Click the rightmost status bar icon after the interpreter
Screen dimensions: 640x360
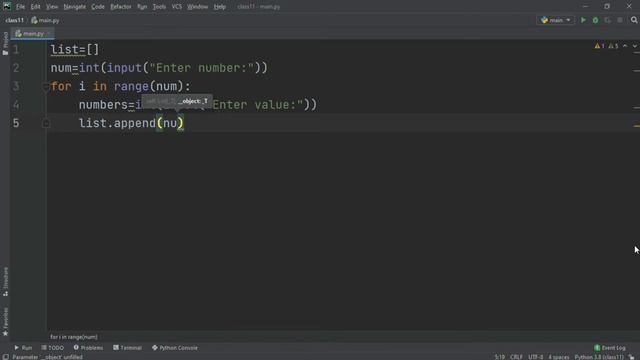(x=632, y=357)
